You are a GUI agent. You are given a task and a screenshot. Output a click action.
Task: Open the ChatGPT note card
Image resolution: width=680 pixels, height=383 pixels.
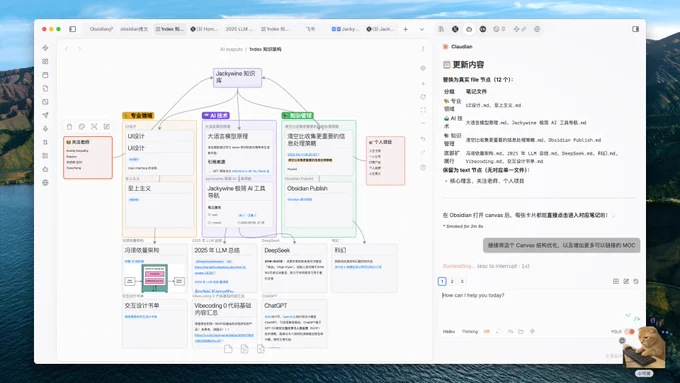[294, 324]
